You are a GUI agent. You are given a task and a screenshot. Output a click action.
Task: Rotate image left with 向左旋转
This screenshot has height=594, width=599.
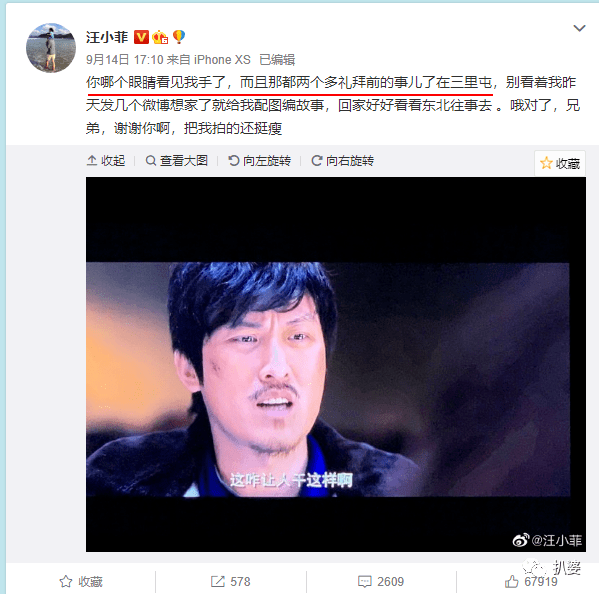[259, 161]
